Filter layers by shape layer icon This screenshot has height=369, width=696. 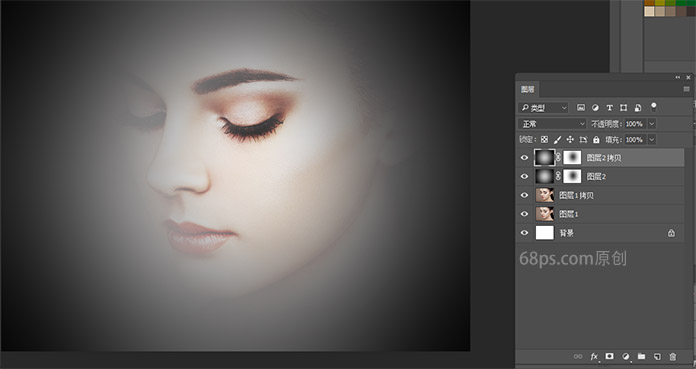pos(624,107)
